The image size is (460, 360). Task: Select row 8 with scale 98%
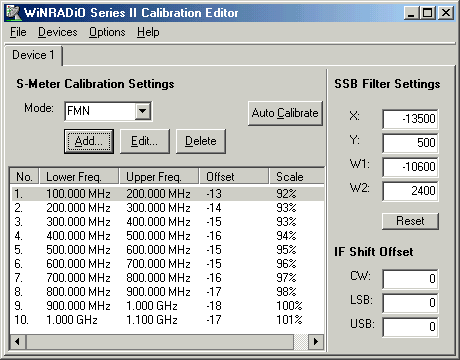point(167,292)
